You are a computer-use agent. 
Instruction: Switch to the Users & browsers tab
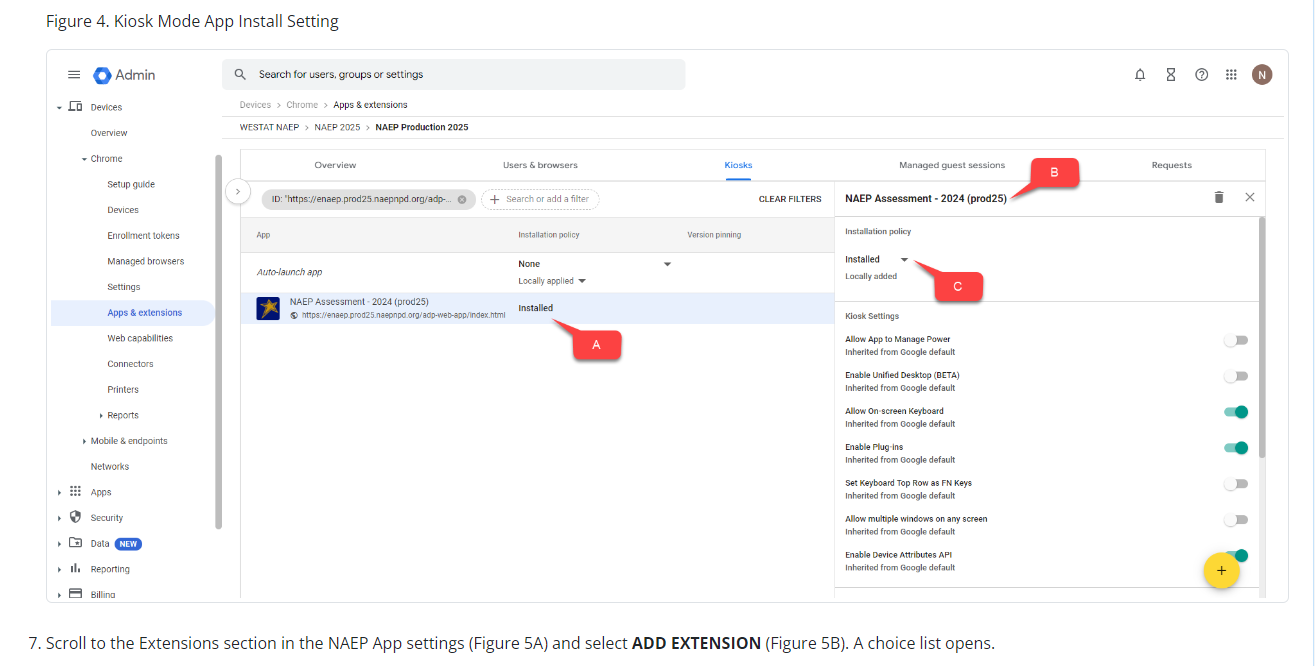click(540, 165)
